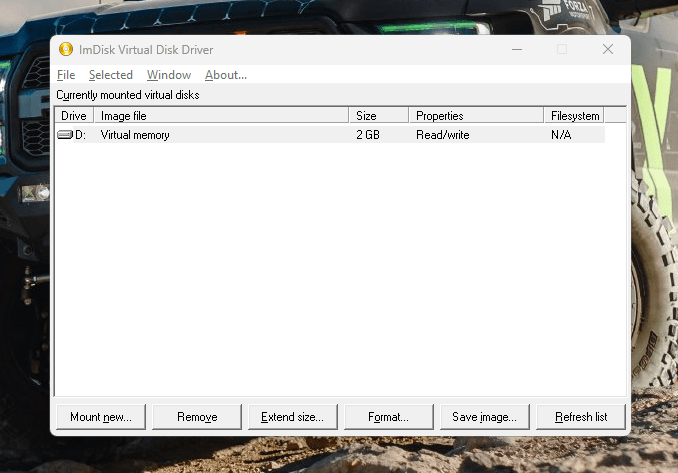This screenshot has width=678, height=473.
Task: Sort by the Image file column header
Action: 221,115
